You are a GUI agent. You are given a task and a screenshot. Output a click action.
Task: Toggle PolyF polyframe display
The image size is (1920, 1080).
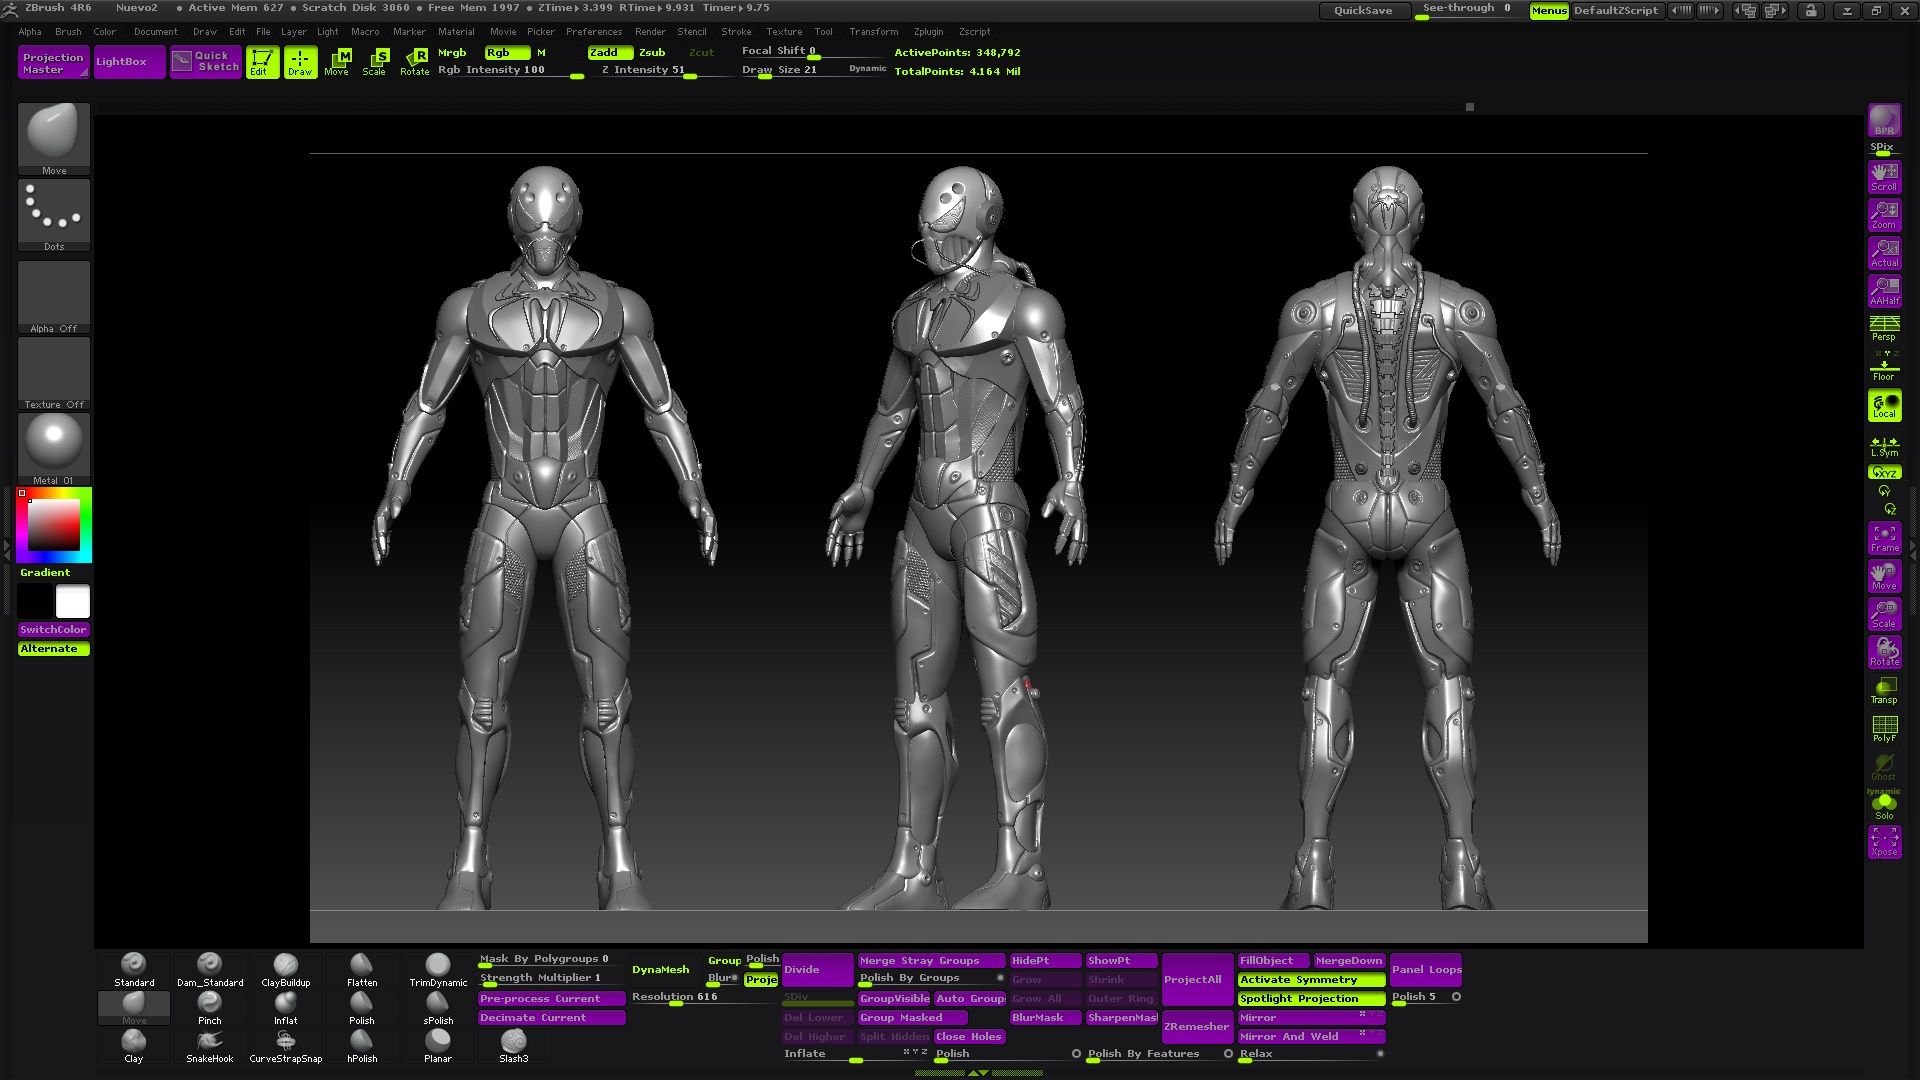1884,728
